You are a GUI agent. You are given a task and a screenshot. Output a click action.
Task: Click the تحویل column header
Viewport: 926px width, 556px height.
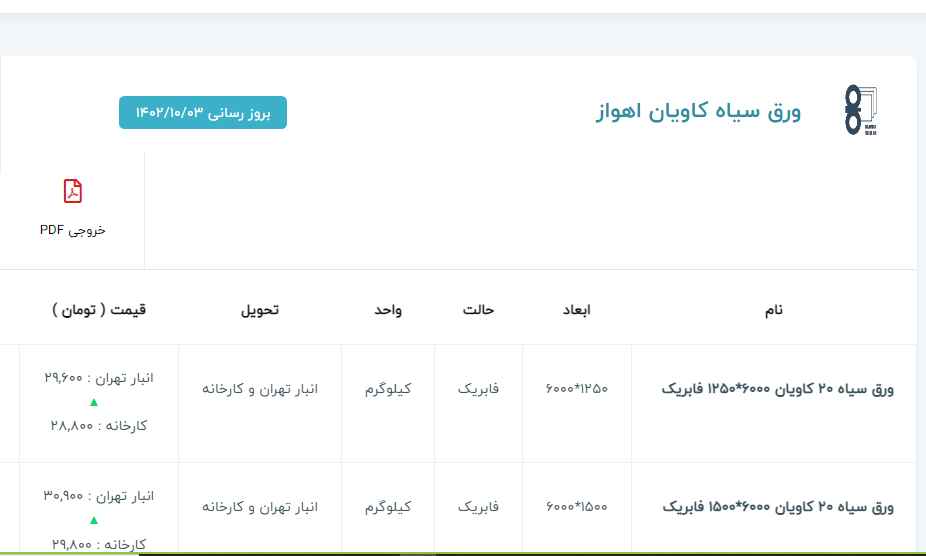(x=260, y=310)
